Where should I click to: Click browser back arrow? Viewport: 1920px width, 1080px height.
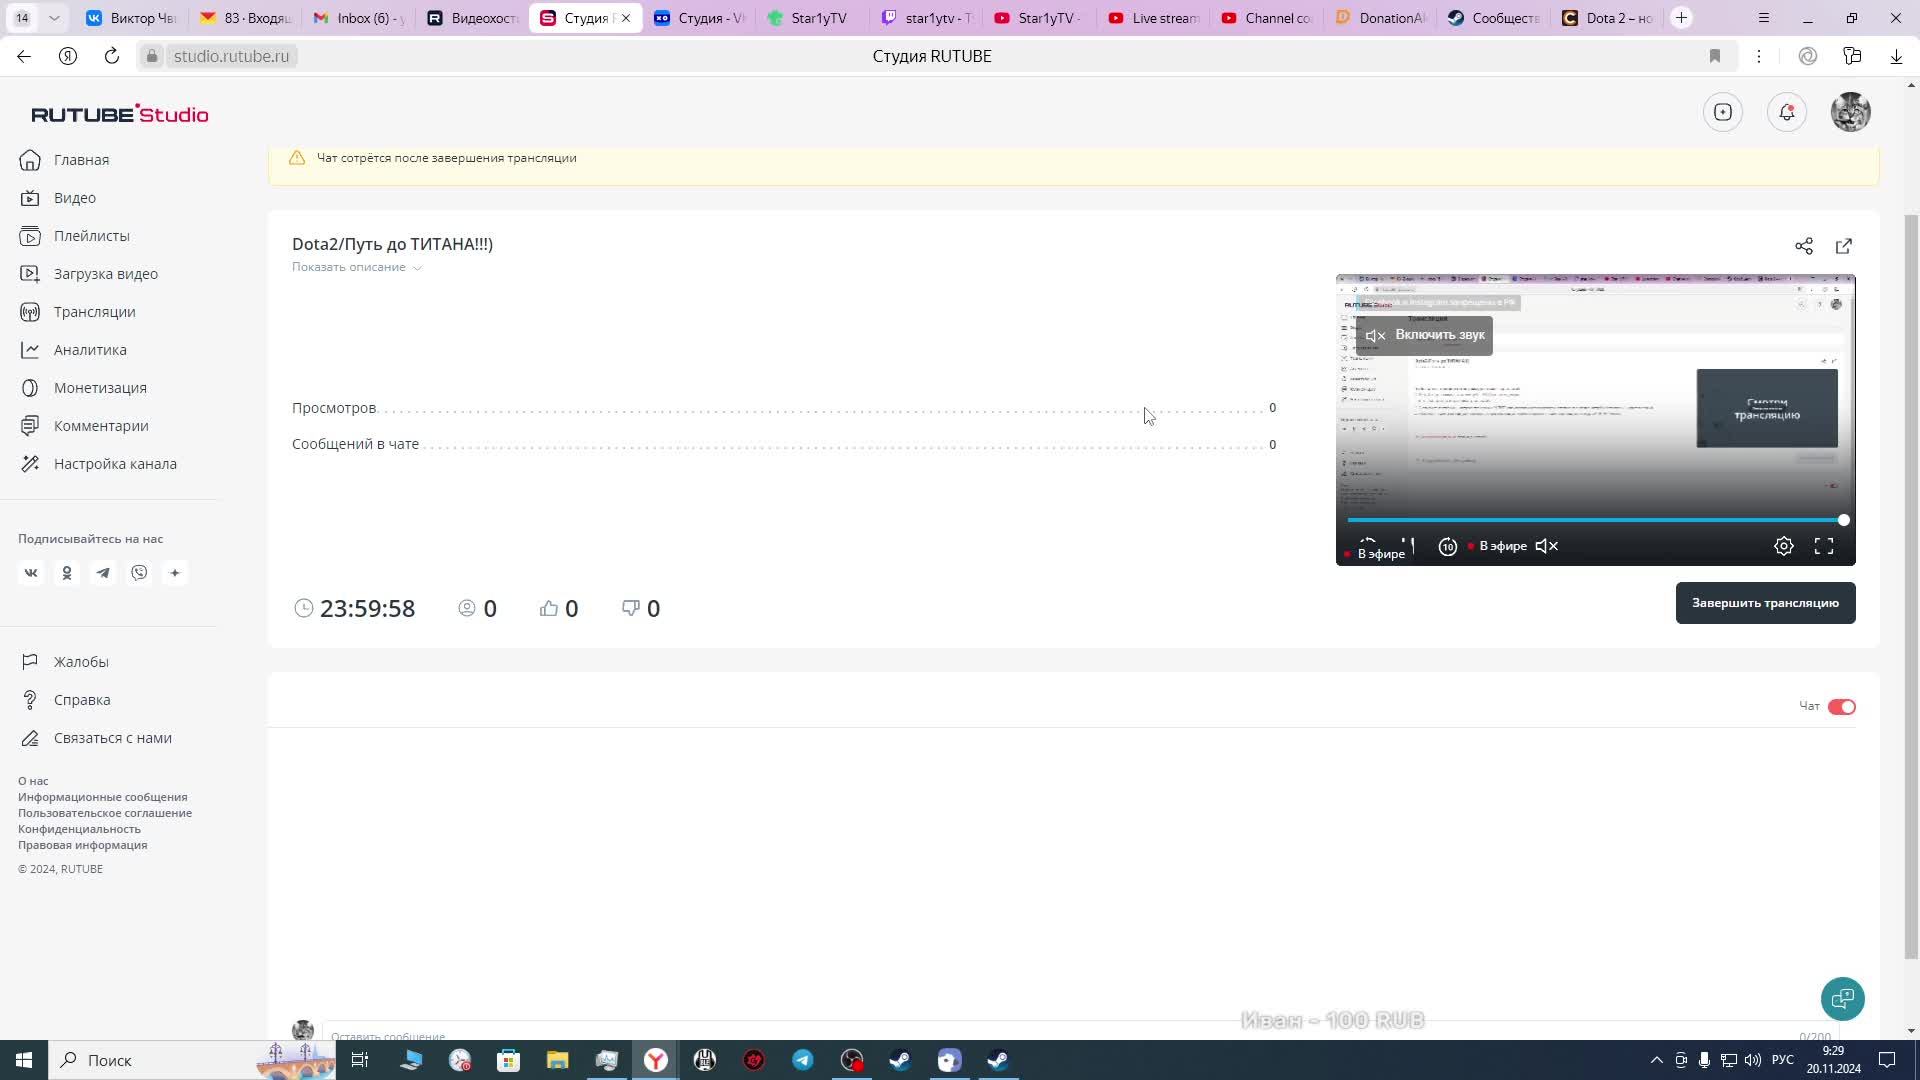click(x=24, y=56)
